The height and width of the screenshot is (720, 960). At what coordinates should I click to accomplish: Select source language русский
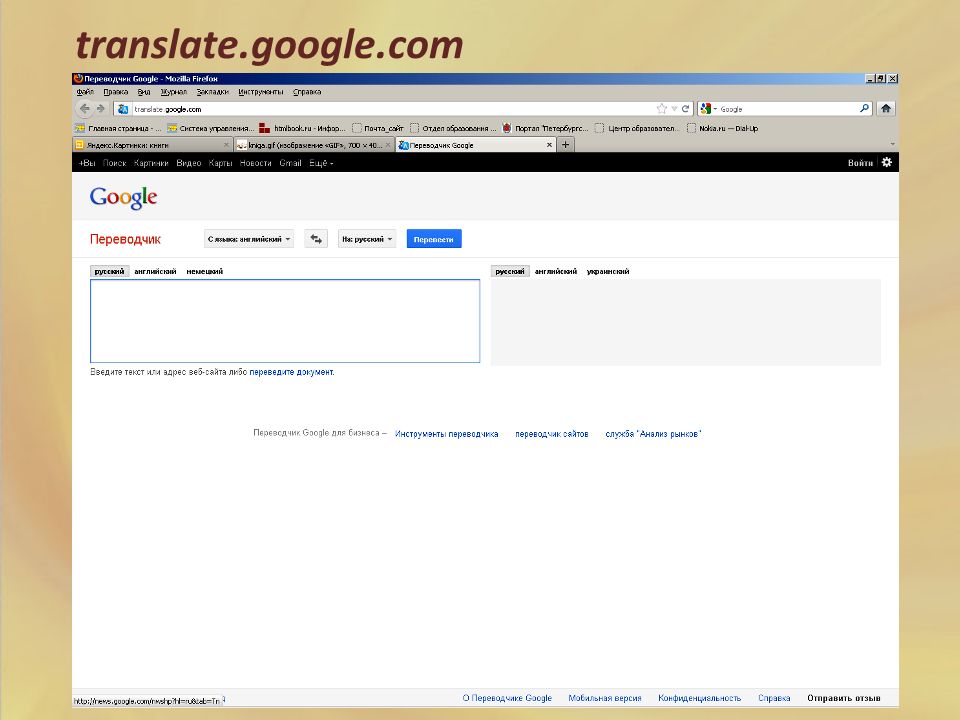(110, 271)
